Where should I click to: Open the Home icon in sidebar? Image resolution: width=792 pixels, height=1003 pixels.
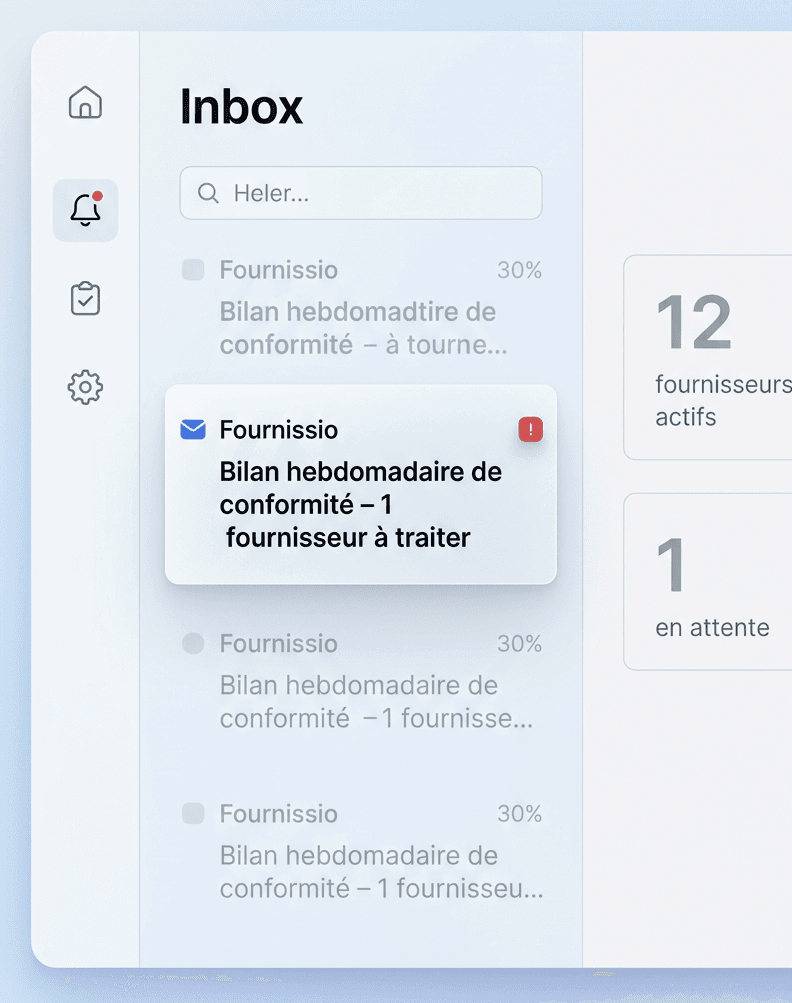point(85,102)
